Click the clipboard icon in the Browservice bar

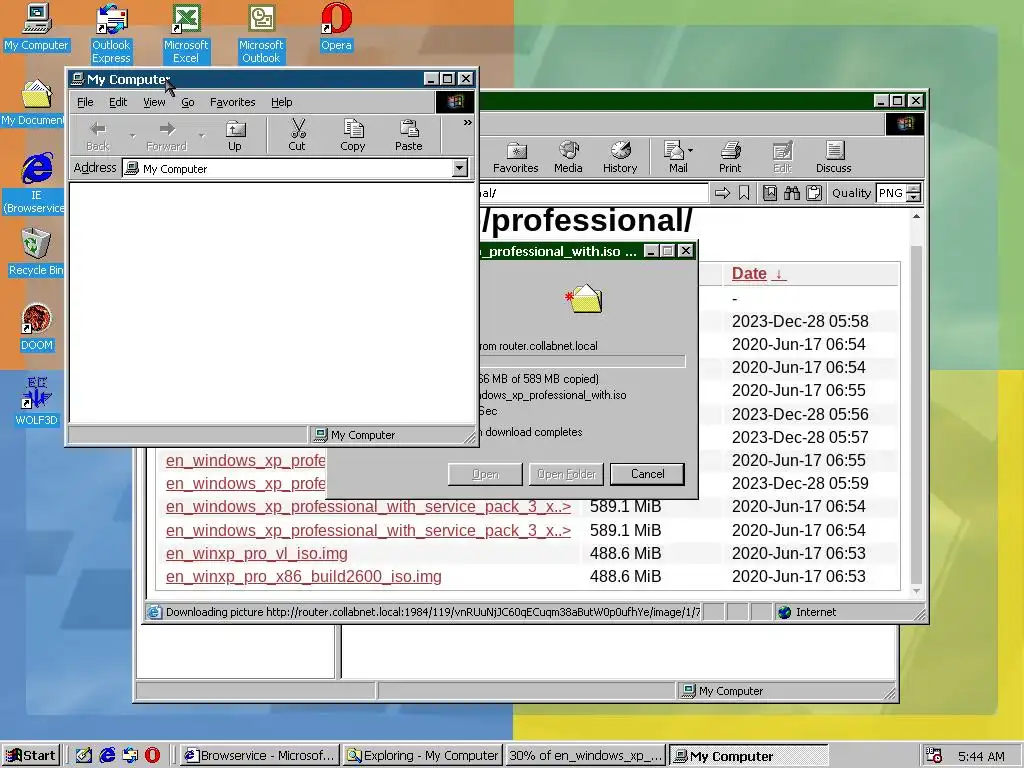point(814,193)
